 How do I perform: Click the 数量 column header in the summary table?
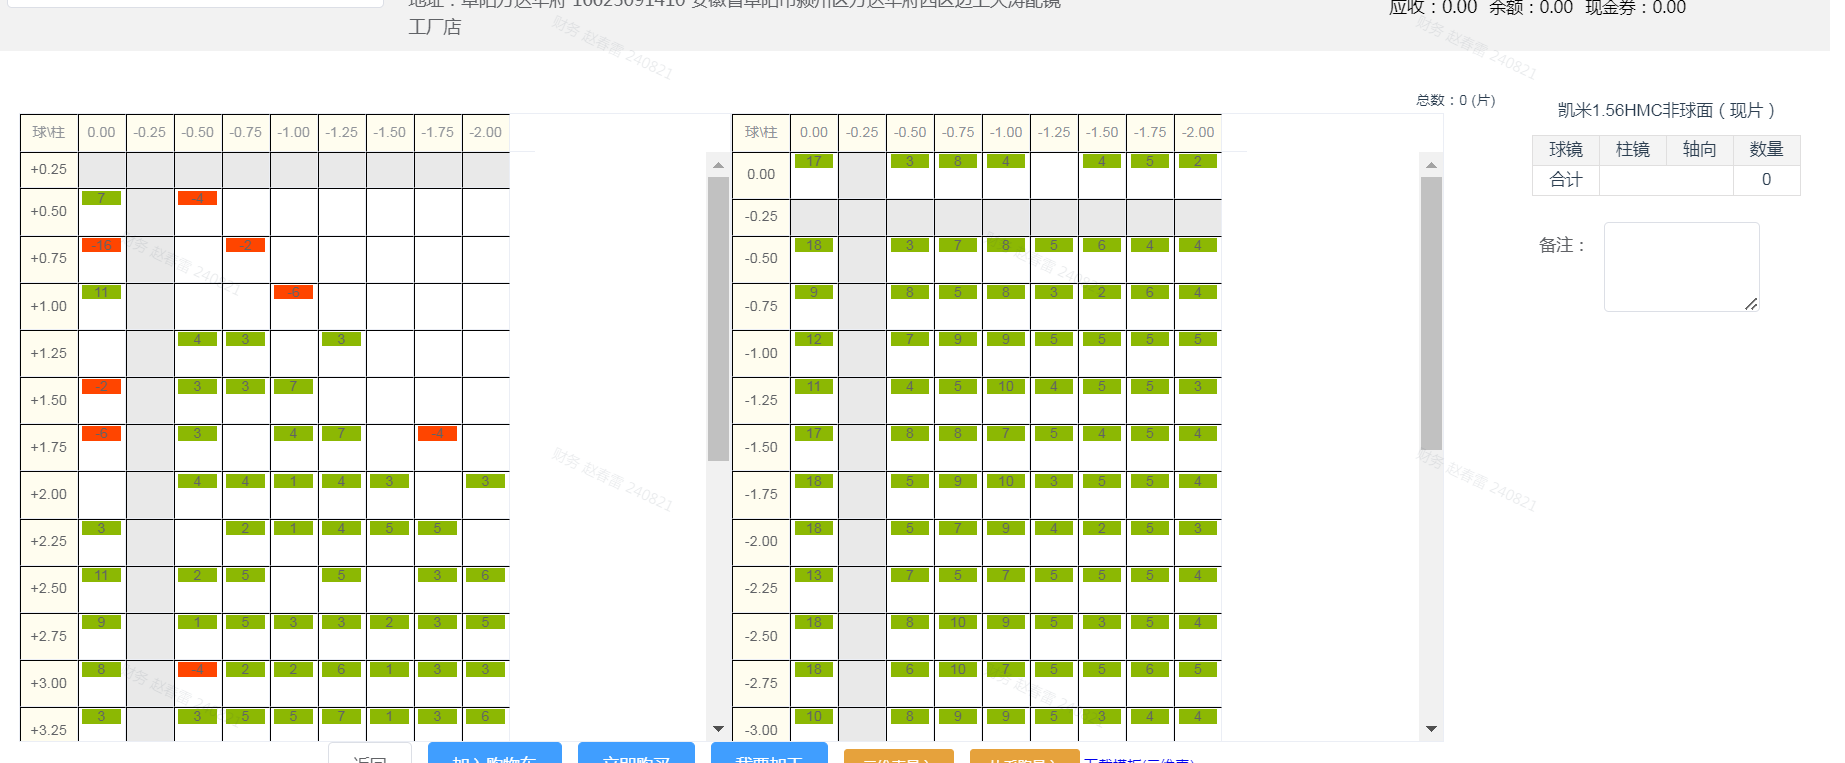(x=1766, y=150)
